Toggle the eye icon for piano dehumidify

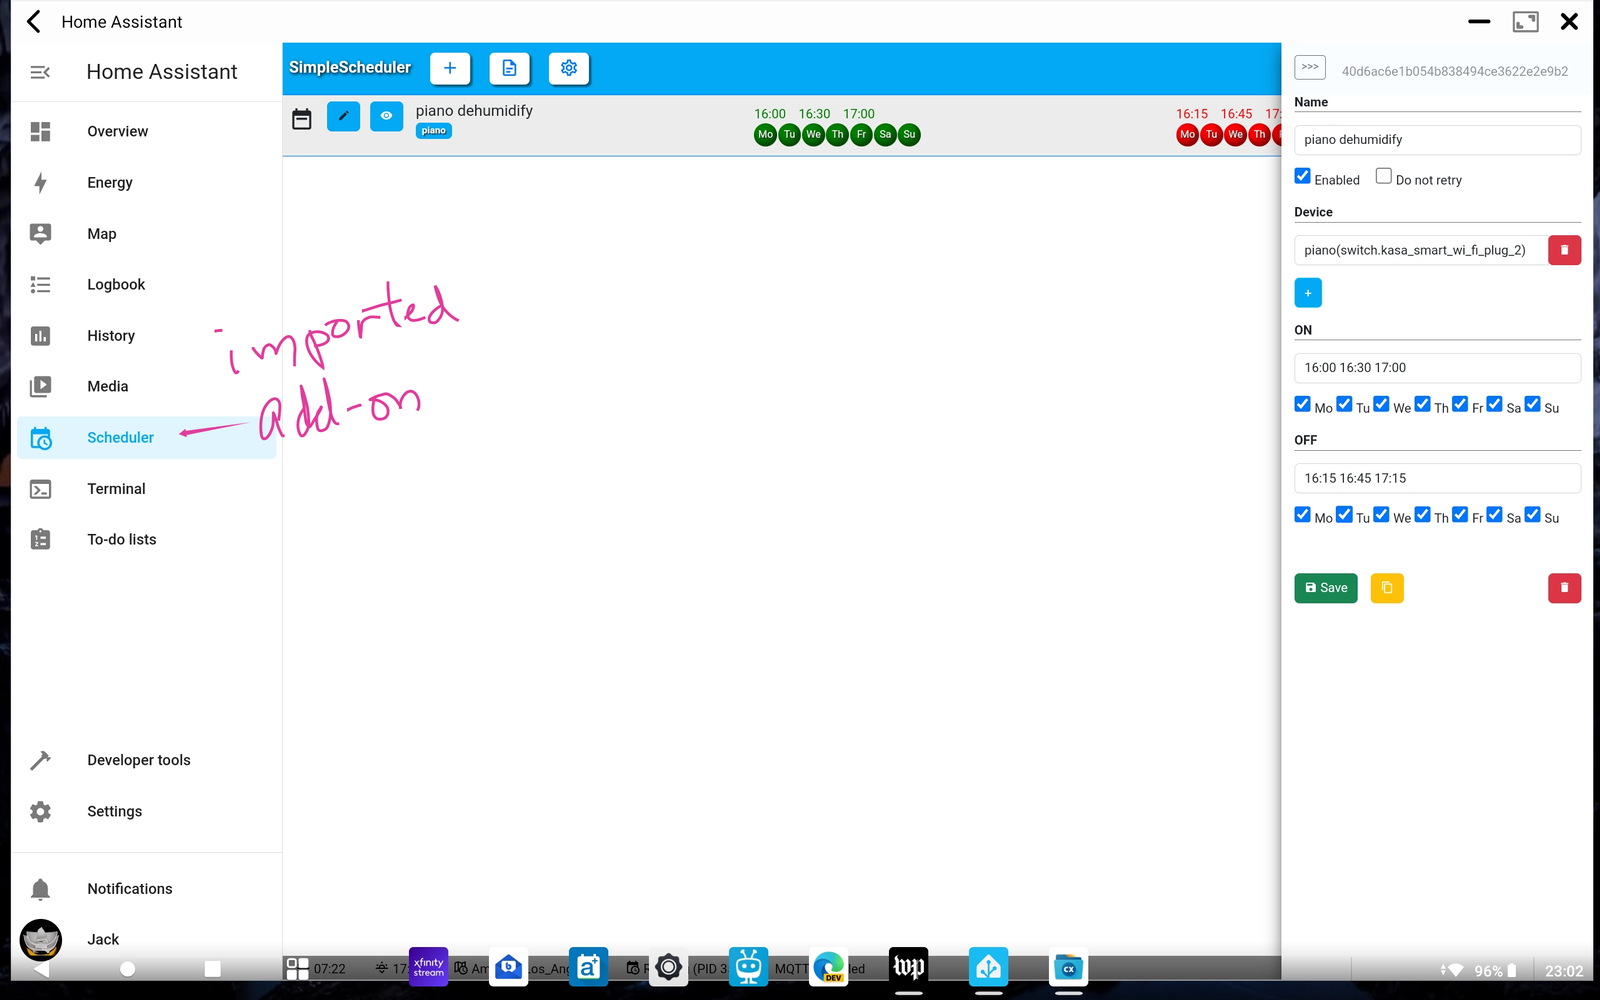386,116
